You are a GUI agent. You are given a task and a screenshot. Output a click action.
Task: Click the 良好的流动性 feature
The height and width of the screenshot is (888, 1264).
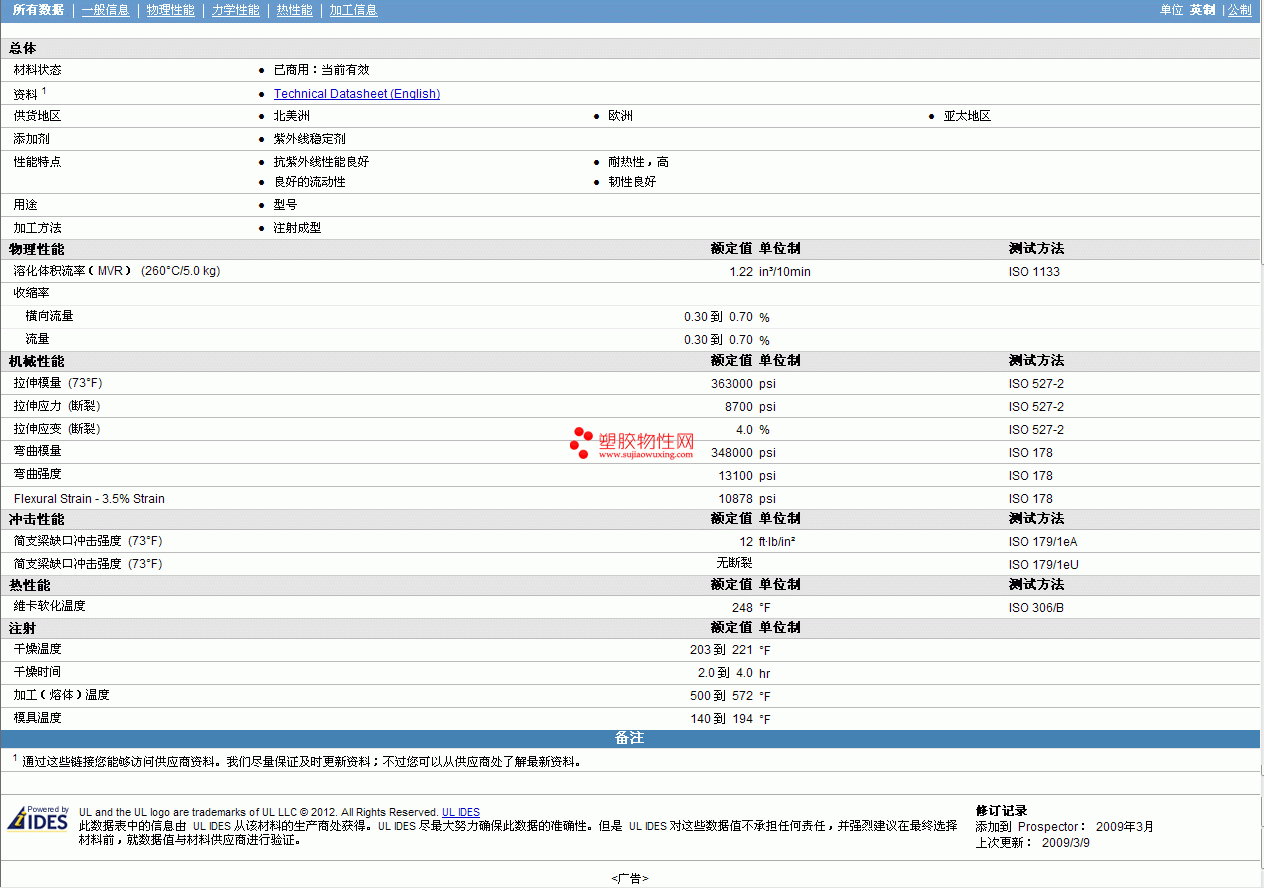309,182
